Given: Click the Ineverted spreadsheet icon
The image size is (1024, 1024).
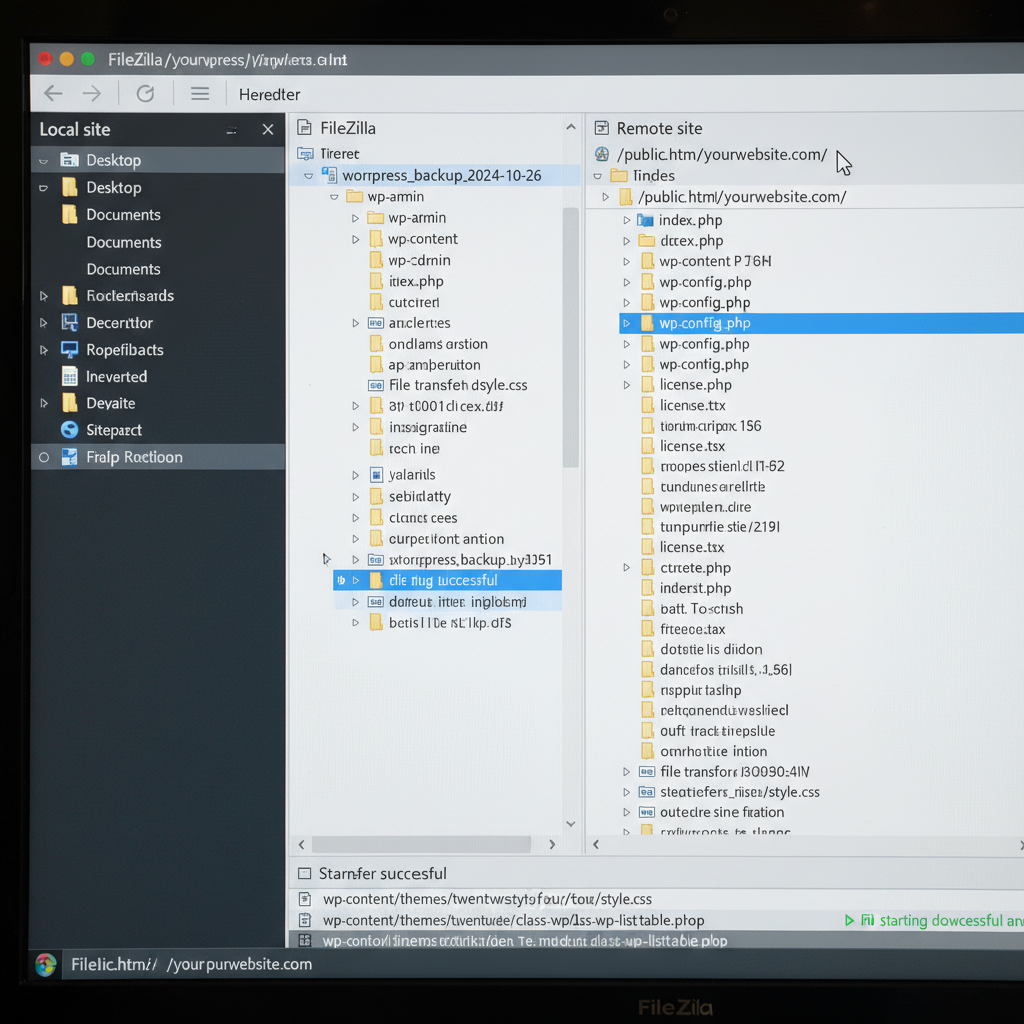Looking at the screenshot, I should 69,376.
